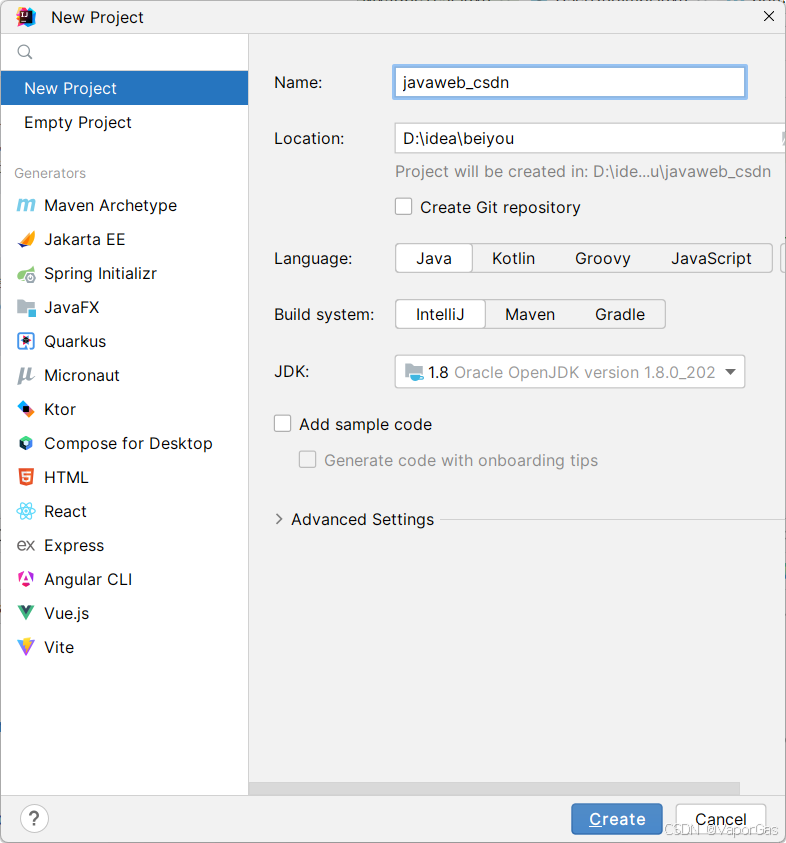Select the Angular CLI label
This screenshot has width=786, height=843.
point(88,579)
